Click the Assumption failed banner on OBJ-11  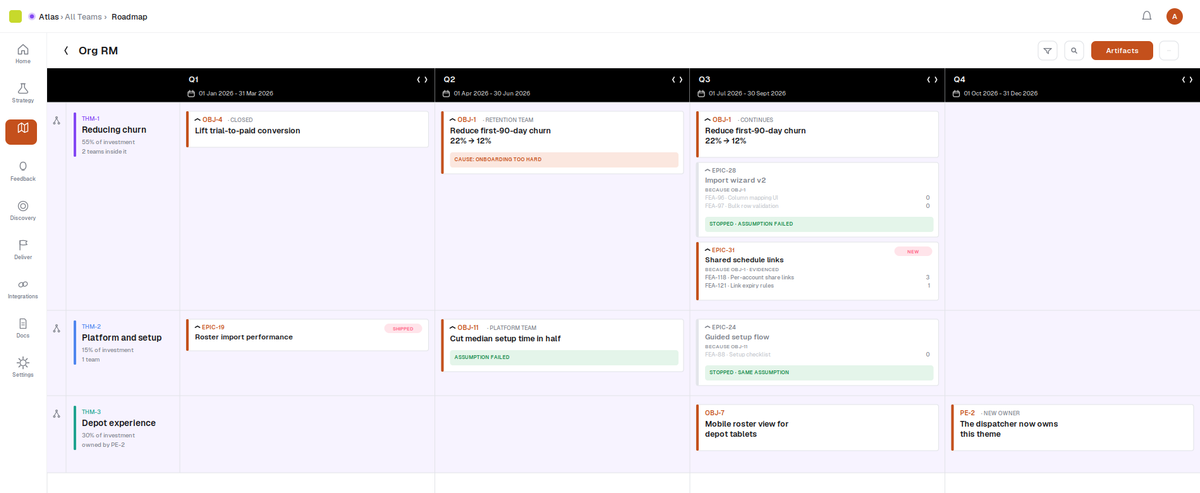pos(564,357)
